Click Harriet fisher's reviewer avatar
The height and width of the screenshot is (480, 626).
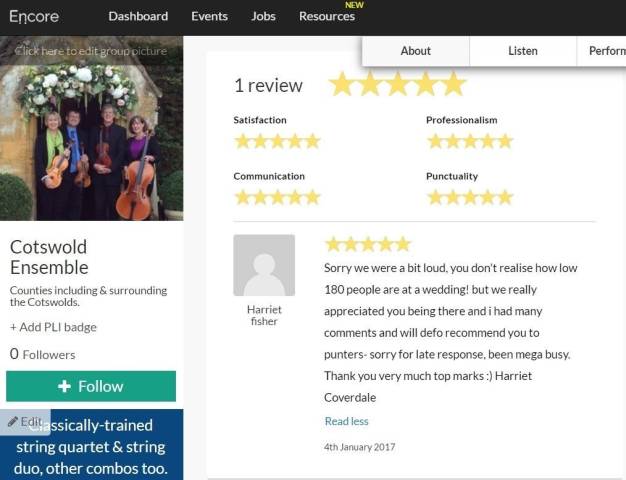264,265
